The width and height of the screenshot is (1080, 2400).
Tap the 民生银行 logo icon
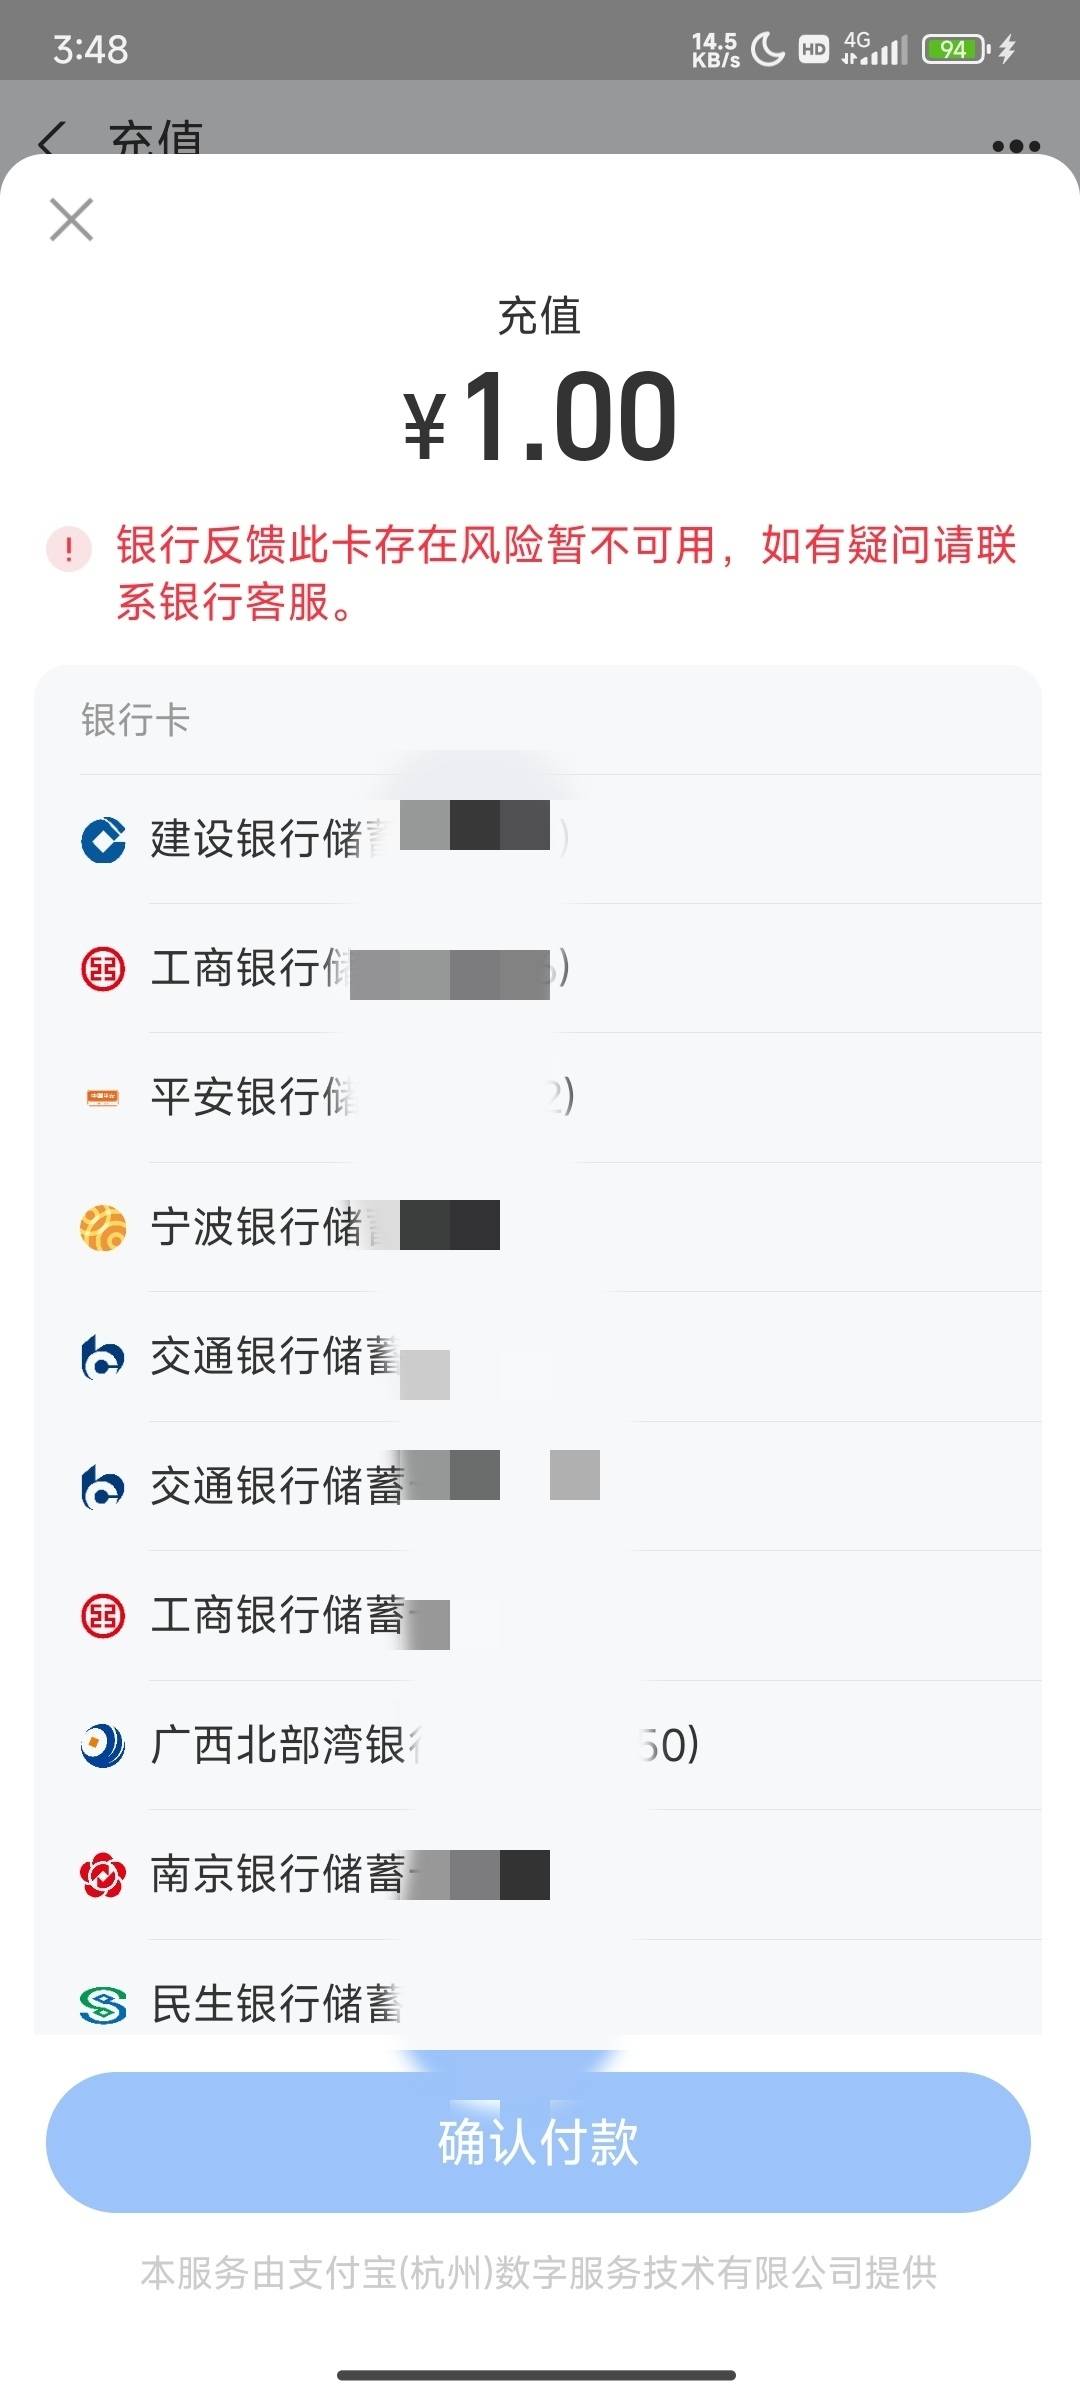pyautogui.click(x=103, y=2004)
